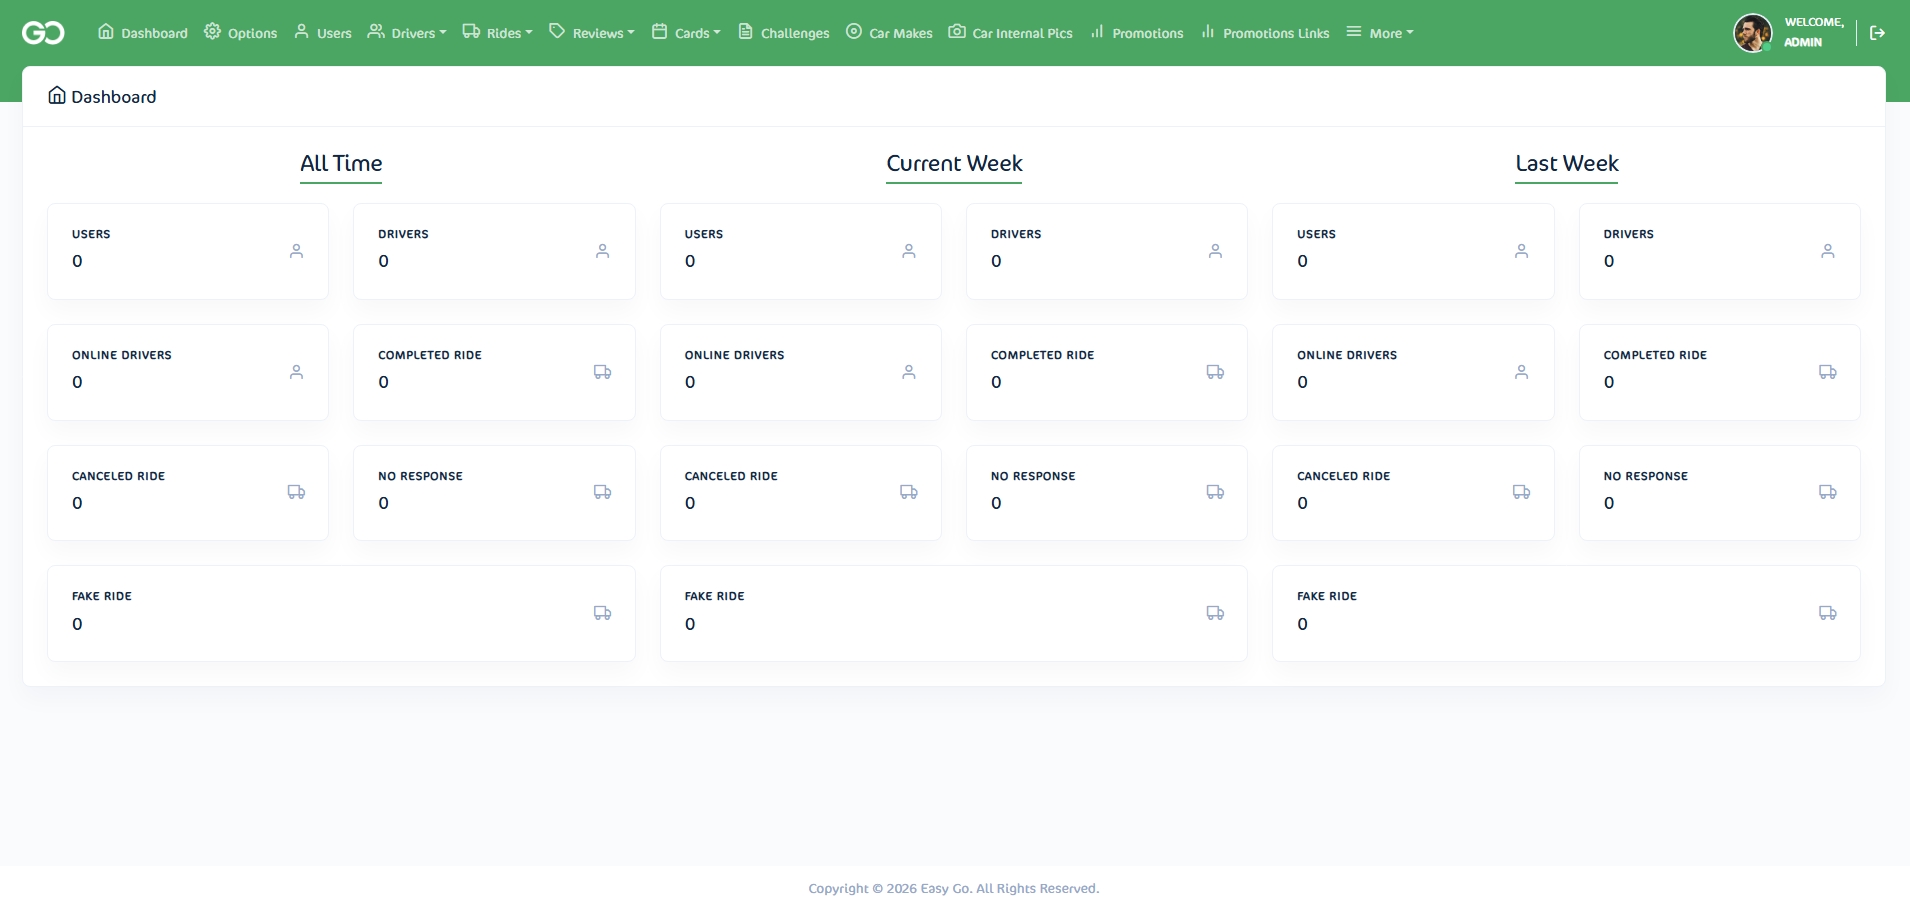Expand the Drivers dropdown menu
Viewport: 1910px width, 912px height.
[407, 33]
